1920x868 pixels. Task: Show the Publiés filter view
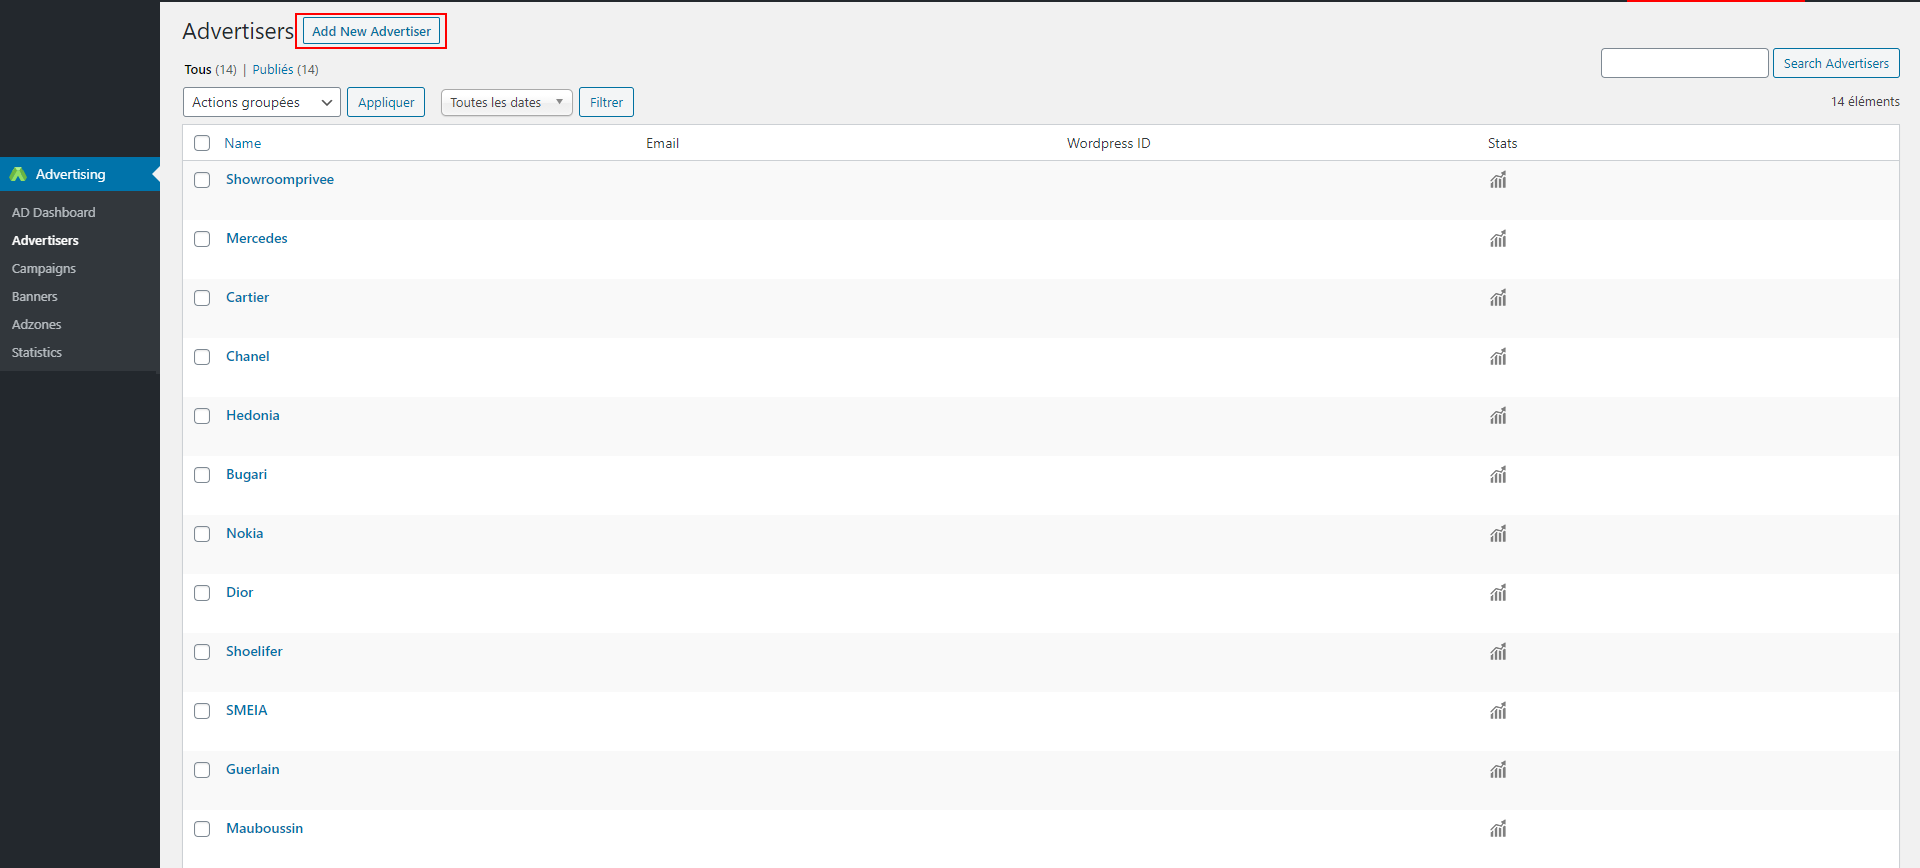point(273,69)
